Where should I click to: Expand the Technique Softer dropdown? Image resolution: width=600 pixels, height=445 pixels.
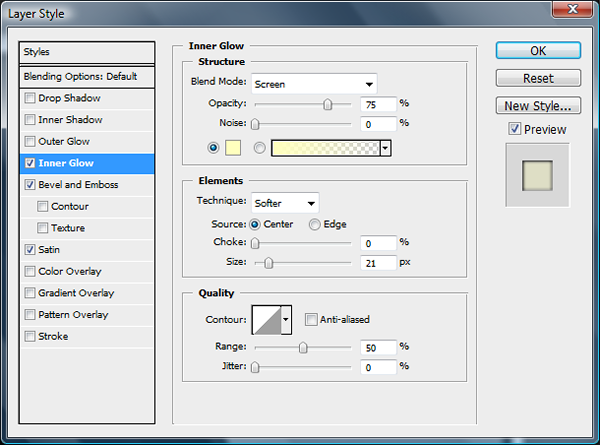(x=285, y=202)
